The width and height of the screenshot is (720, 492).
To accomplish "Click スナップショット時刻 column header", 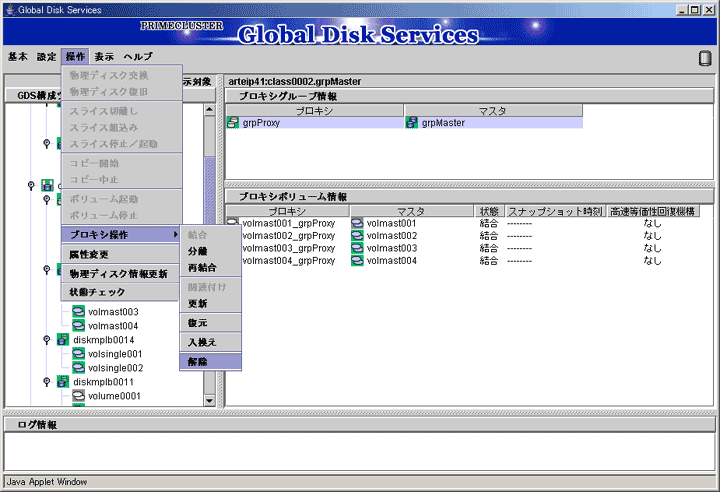I will tap(555, 211).
